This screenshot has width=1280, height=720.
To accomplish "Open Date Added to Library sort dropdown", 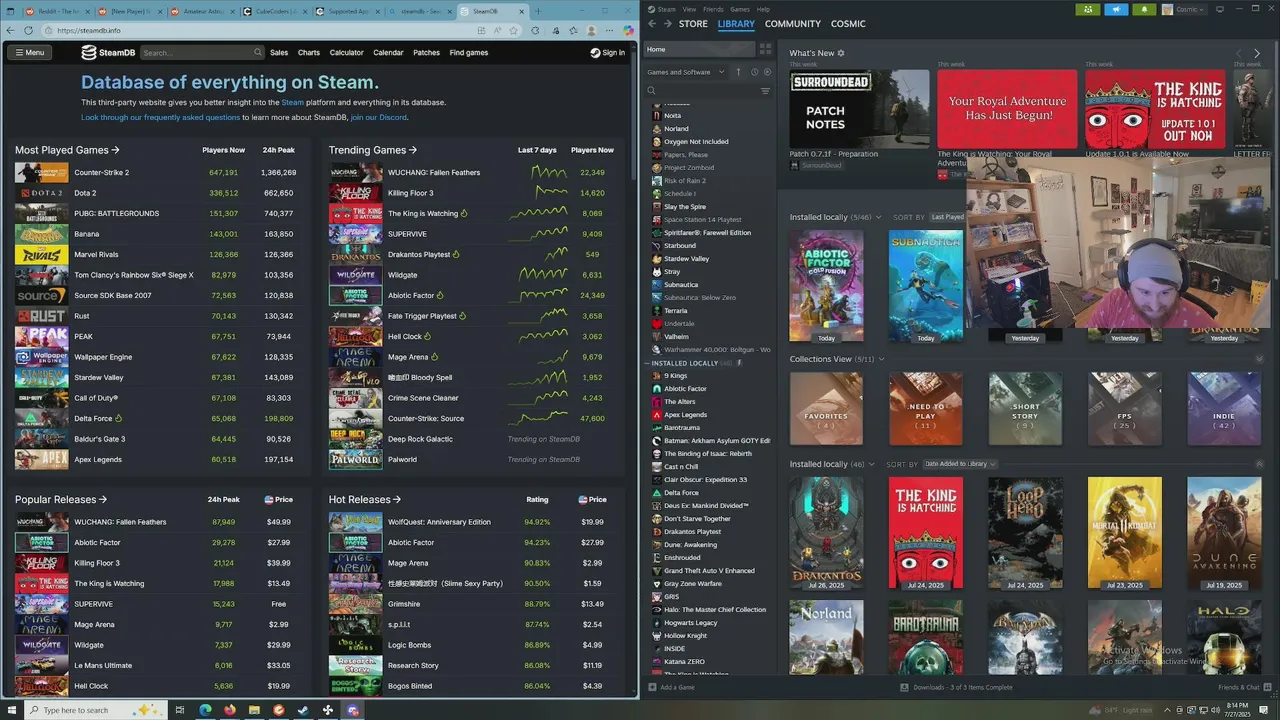I will coord(960,464).
